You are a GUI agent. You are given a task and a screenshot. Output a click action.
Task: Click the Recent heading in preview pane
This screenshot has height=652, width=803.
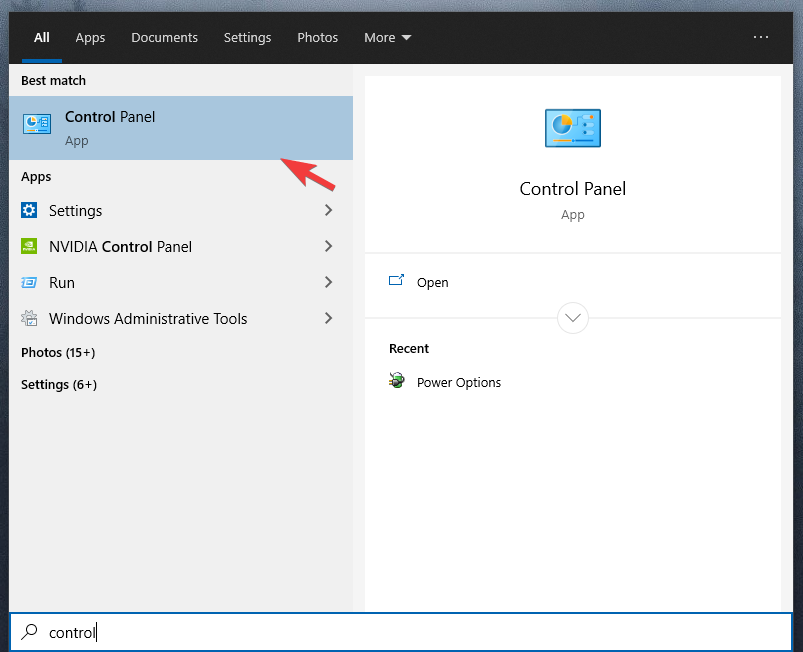click(x=409, y=348)
